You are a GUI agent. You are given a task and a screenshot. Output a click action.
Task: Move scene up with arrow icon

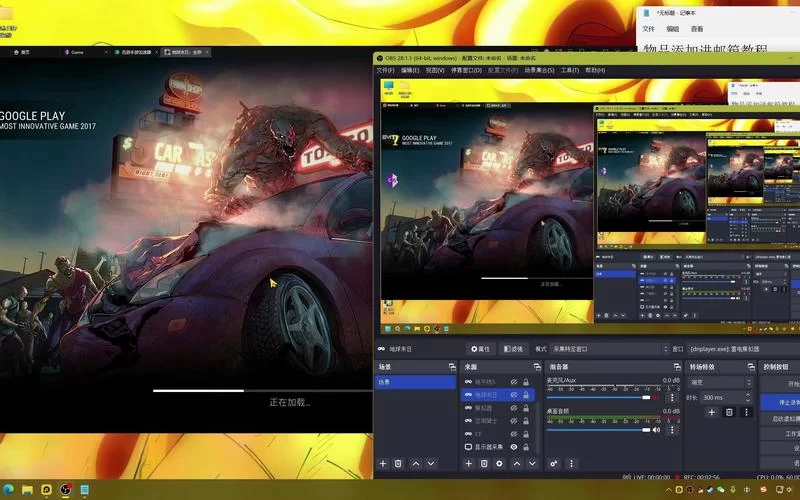[x=416, y=463]
